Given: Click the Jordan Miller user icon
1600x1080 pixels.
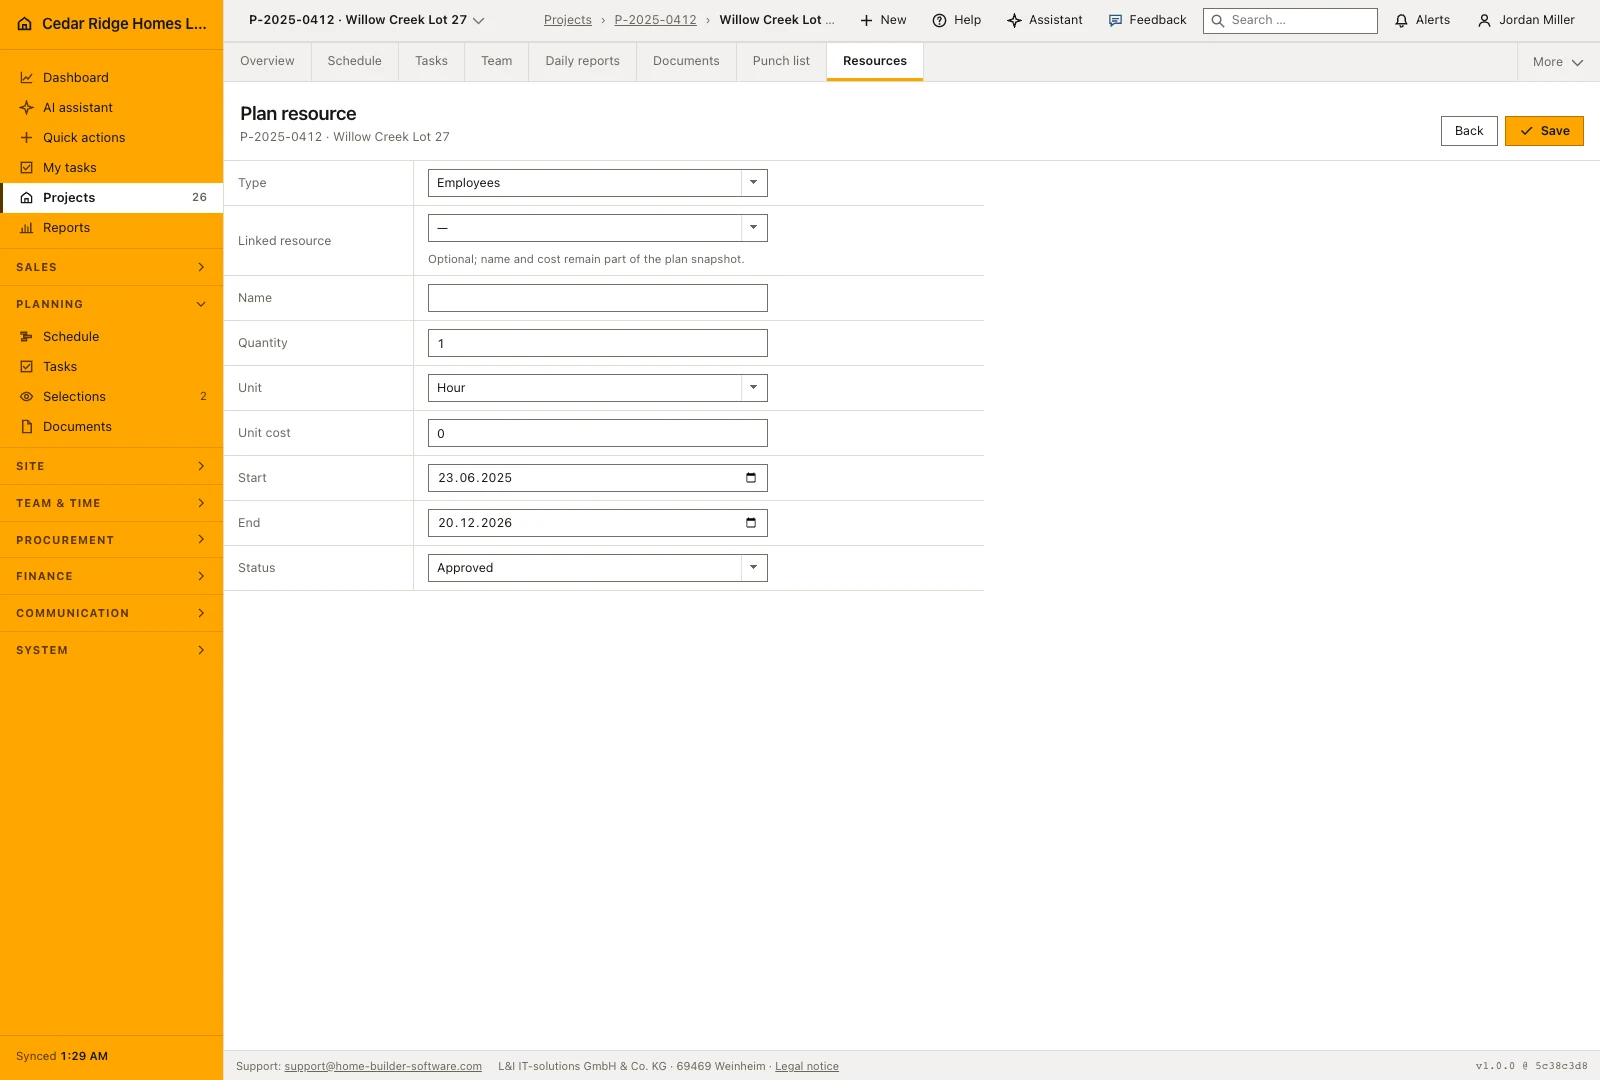Looking at the screenshot, I should point(1484,20).
